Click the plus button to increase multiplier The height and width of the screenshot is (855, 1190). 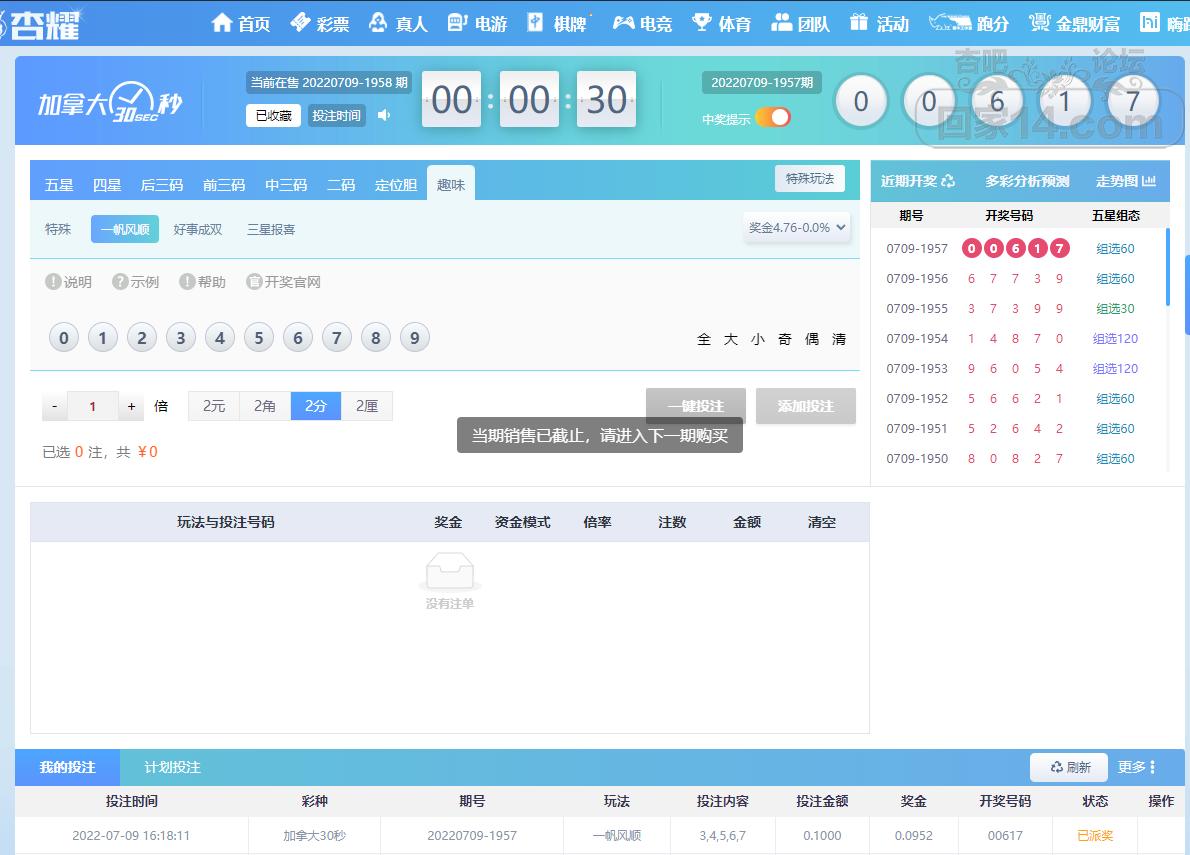[131, 407]
